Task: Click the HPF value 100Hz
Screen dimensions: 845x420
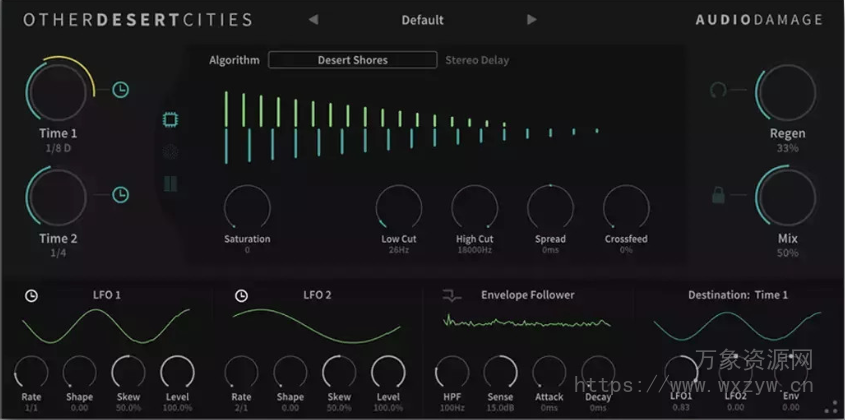Action: click(452, 408)
